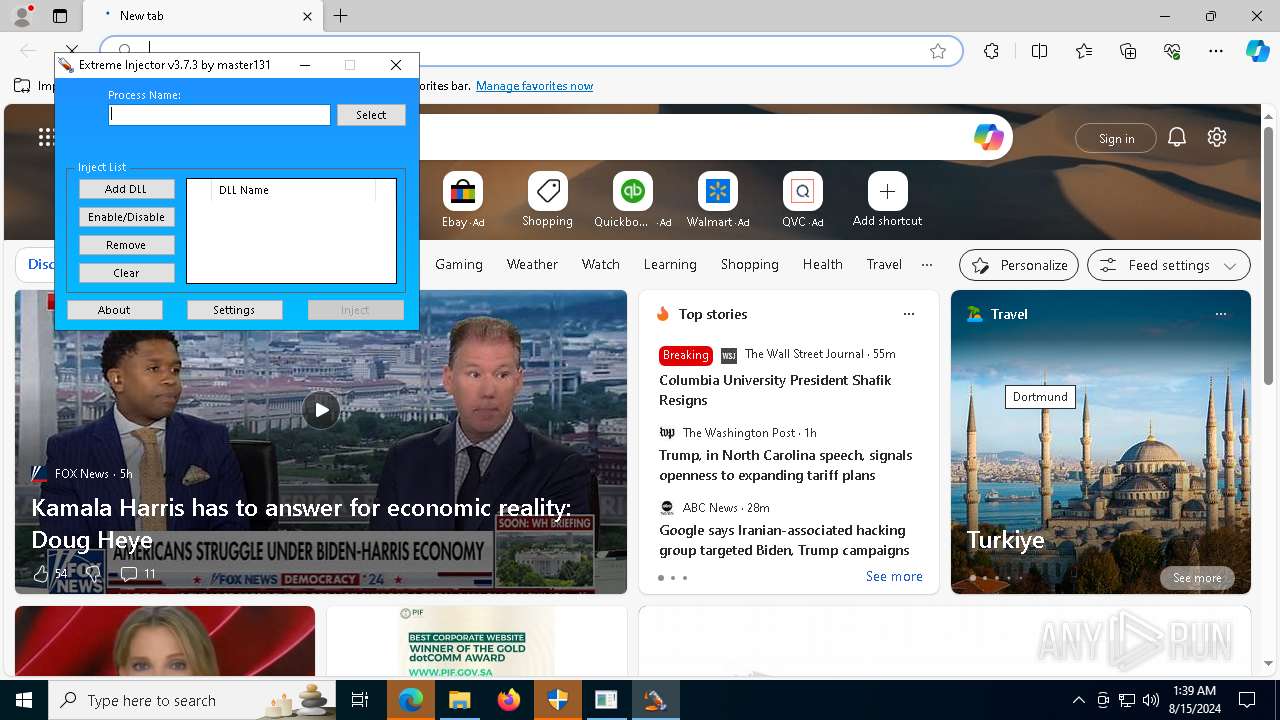Open Task View on taskbar
1280x720 pixels.
click(361, 700)
